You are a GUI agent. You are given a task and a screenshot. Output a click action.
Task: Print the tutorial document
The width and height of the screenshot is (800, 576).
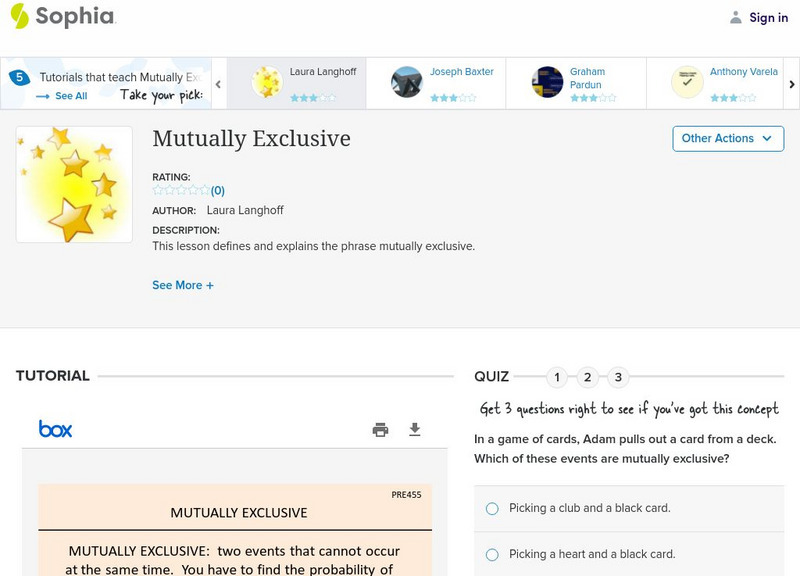379,427
